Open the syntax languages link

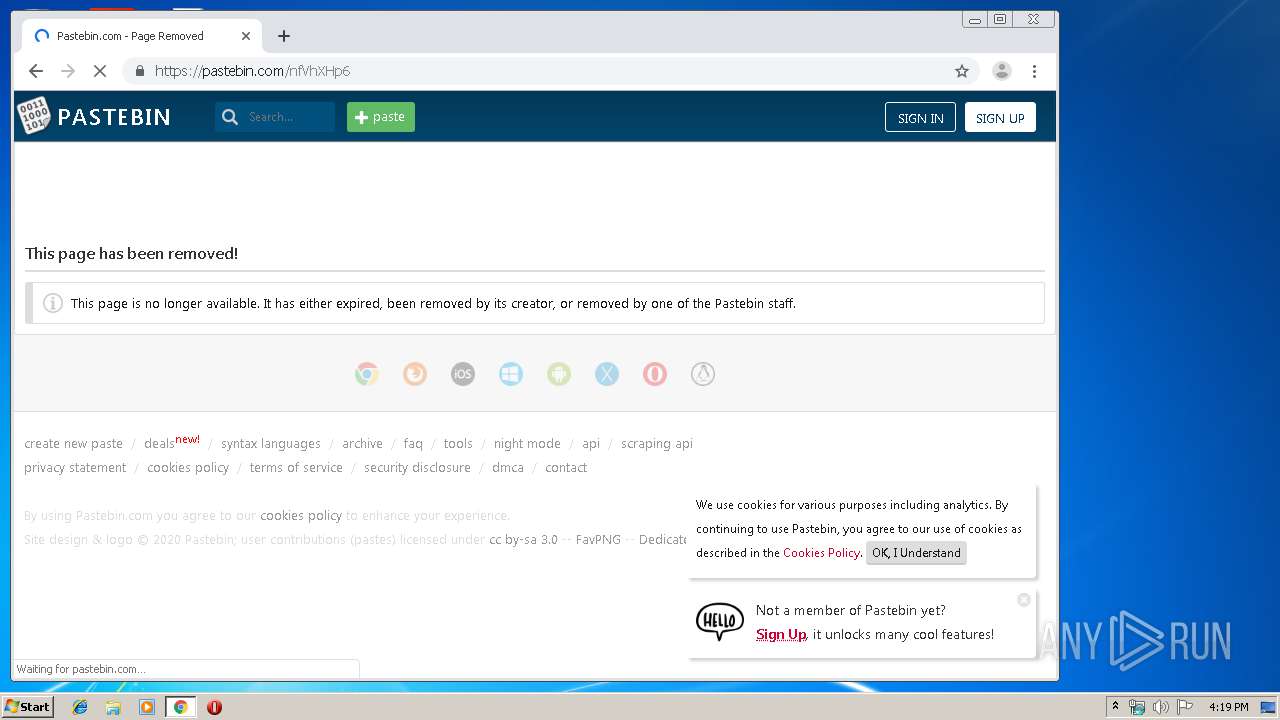271,444
